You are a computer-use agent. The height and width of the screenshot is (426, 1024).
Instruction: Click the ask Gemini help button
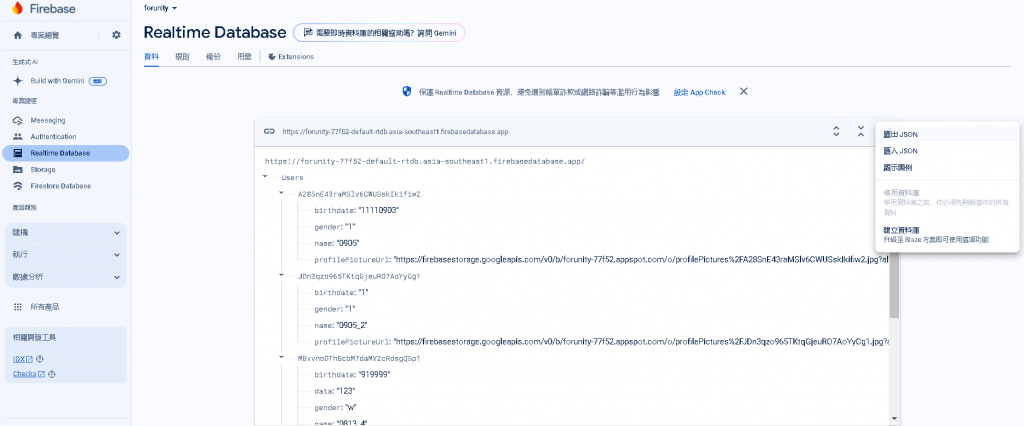[x=379, y=33]
